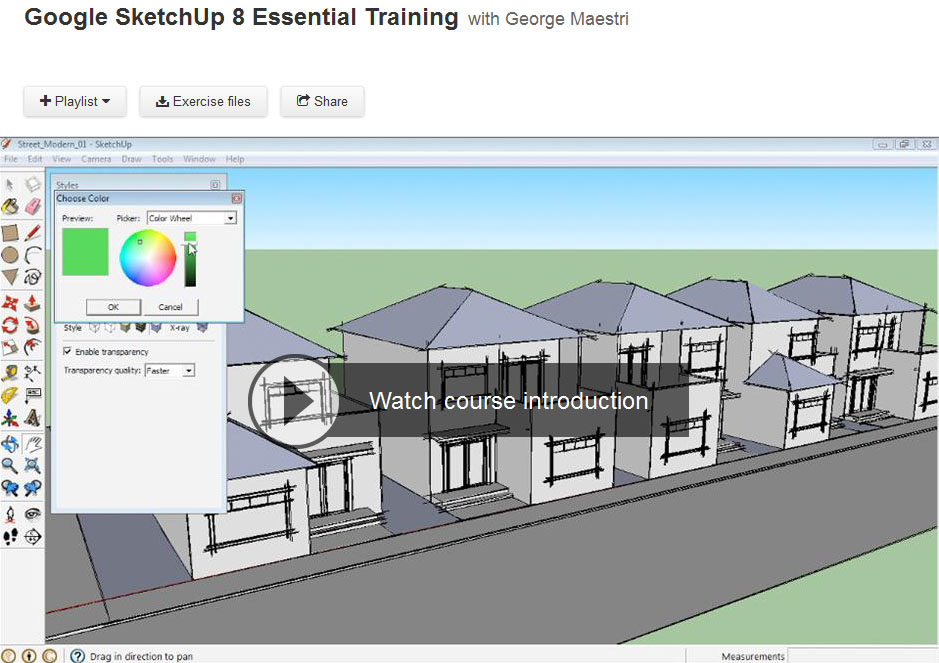939x663 pixels.
Task: Select the 3D Text tool
Action: pyautogui.click(x=32, y=417)
